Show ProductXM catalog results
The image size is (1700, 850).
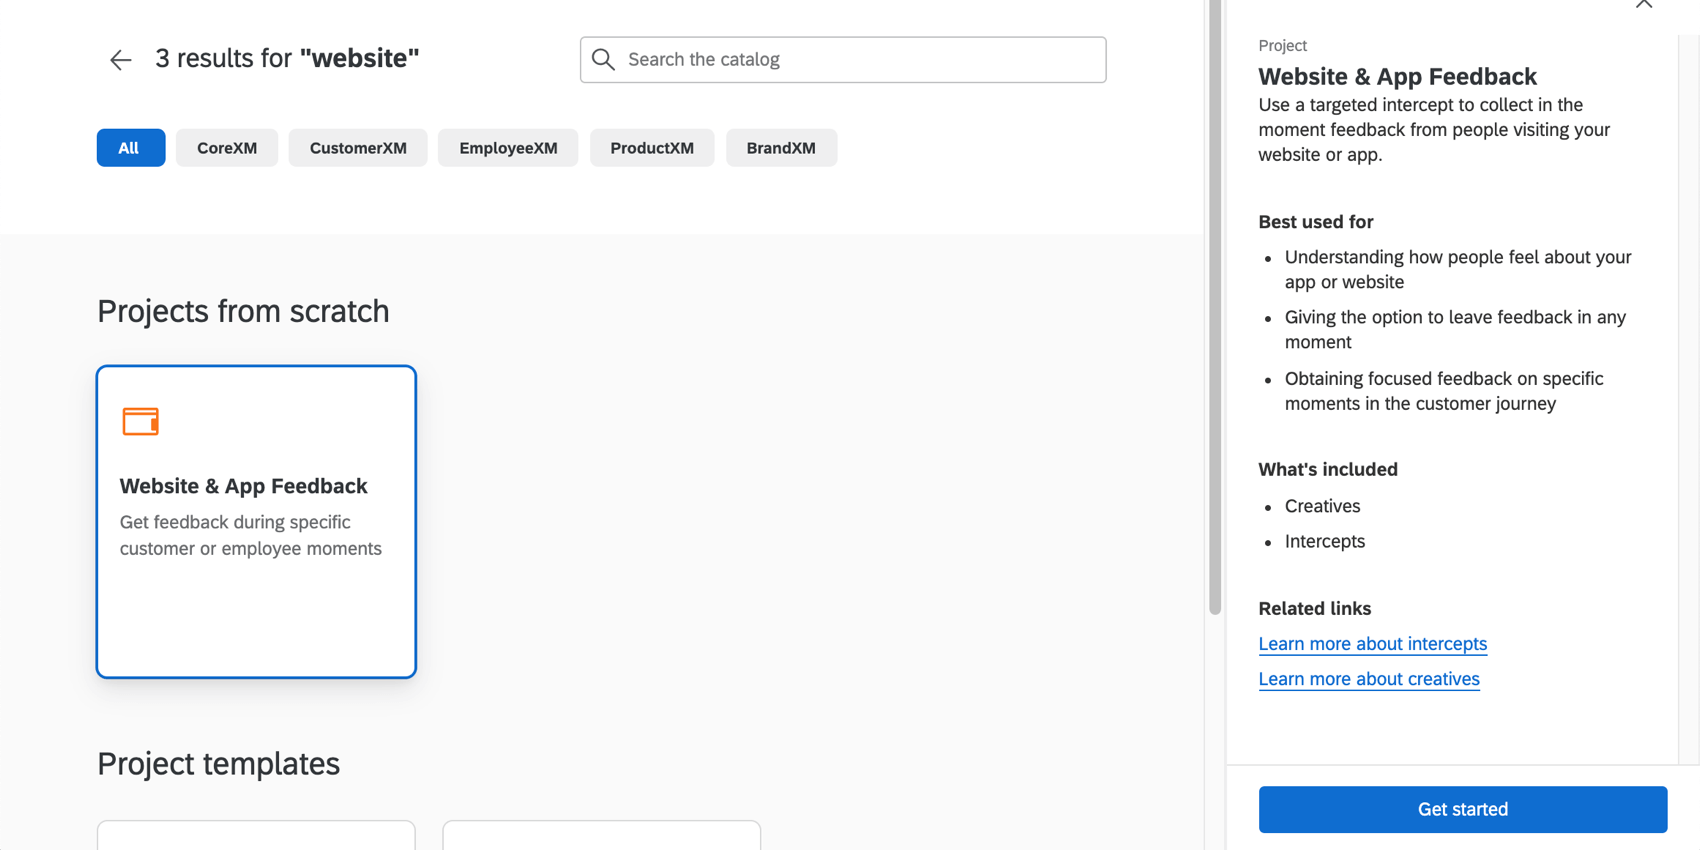point(652,148)
